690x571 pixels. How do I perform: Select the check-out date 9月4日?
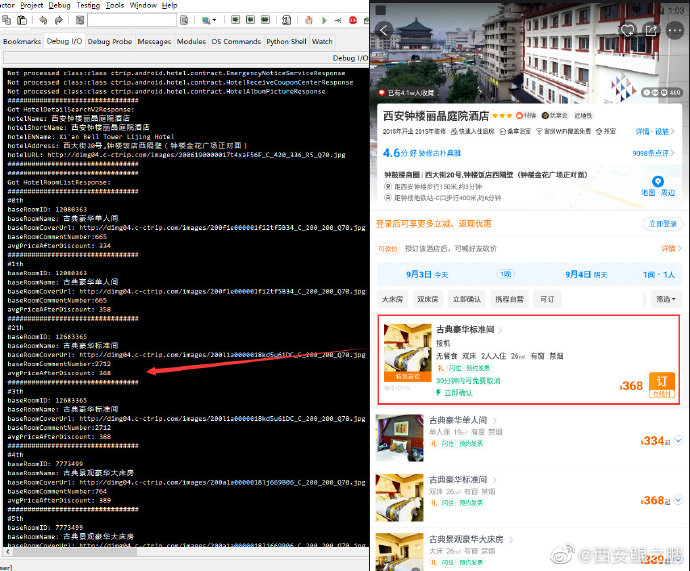click(x=586, y=275)
